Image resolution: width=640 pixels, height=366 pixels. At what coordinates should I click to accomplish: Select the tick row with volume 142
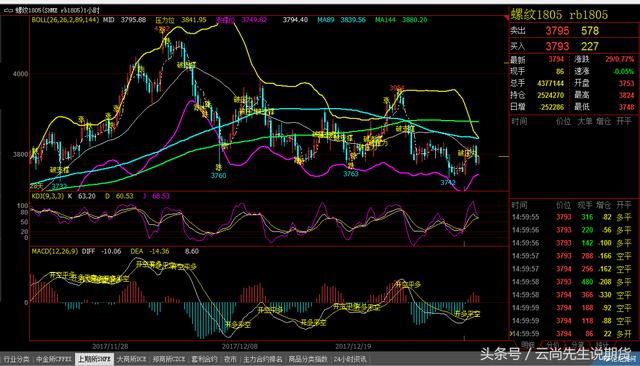pos(573,243)
